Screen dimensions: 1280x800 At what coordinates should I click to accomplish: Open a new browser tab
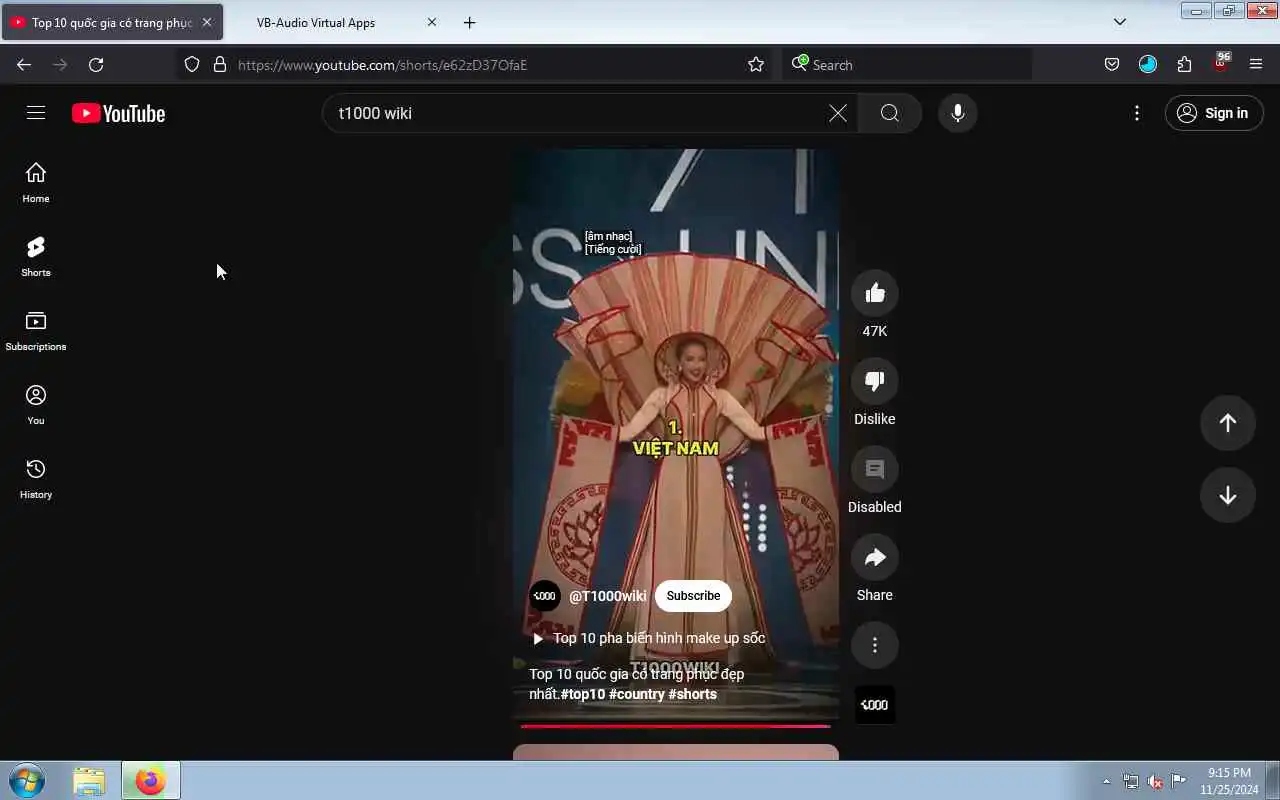[x=470, y=22]
